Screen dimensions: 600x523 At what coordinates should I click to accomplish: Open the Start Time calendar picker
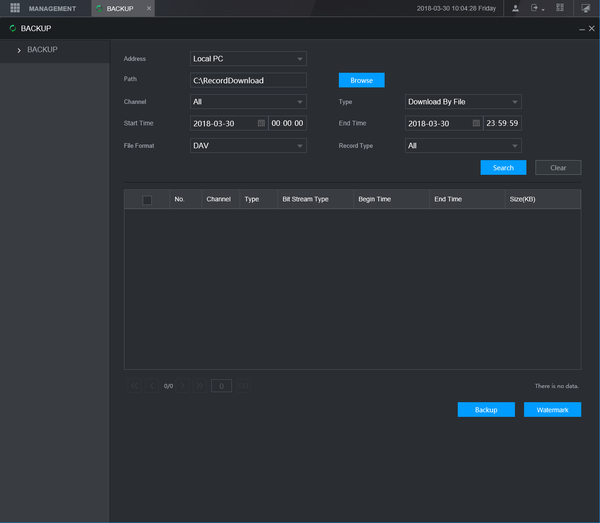261,123
